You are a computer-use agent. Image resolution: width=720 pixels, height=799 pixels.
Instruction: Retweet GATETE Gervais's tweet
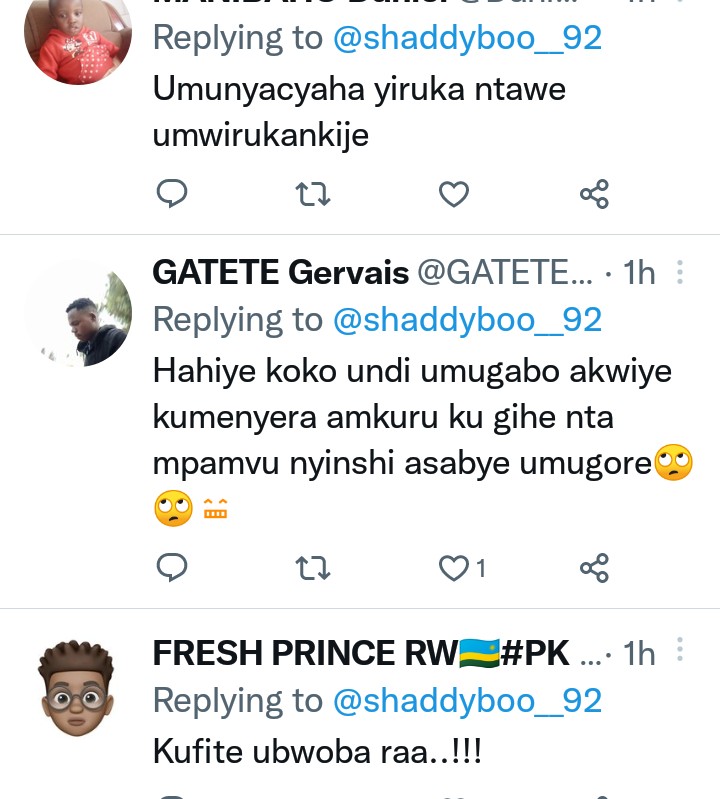click(313, 568)
